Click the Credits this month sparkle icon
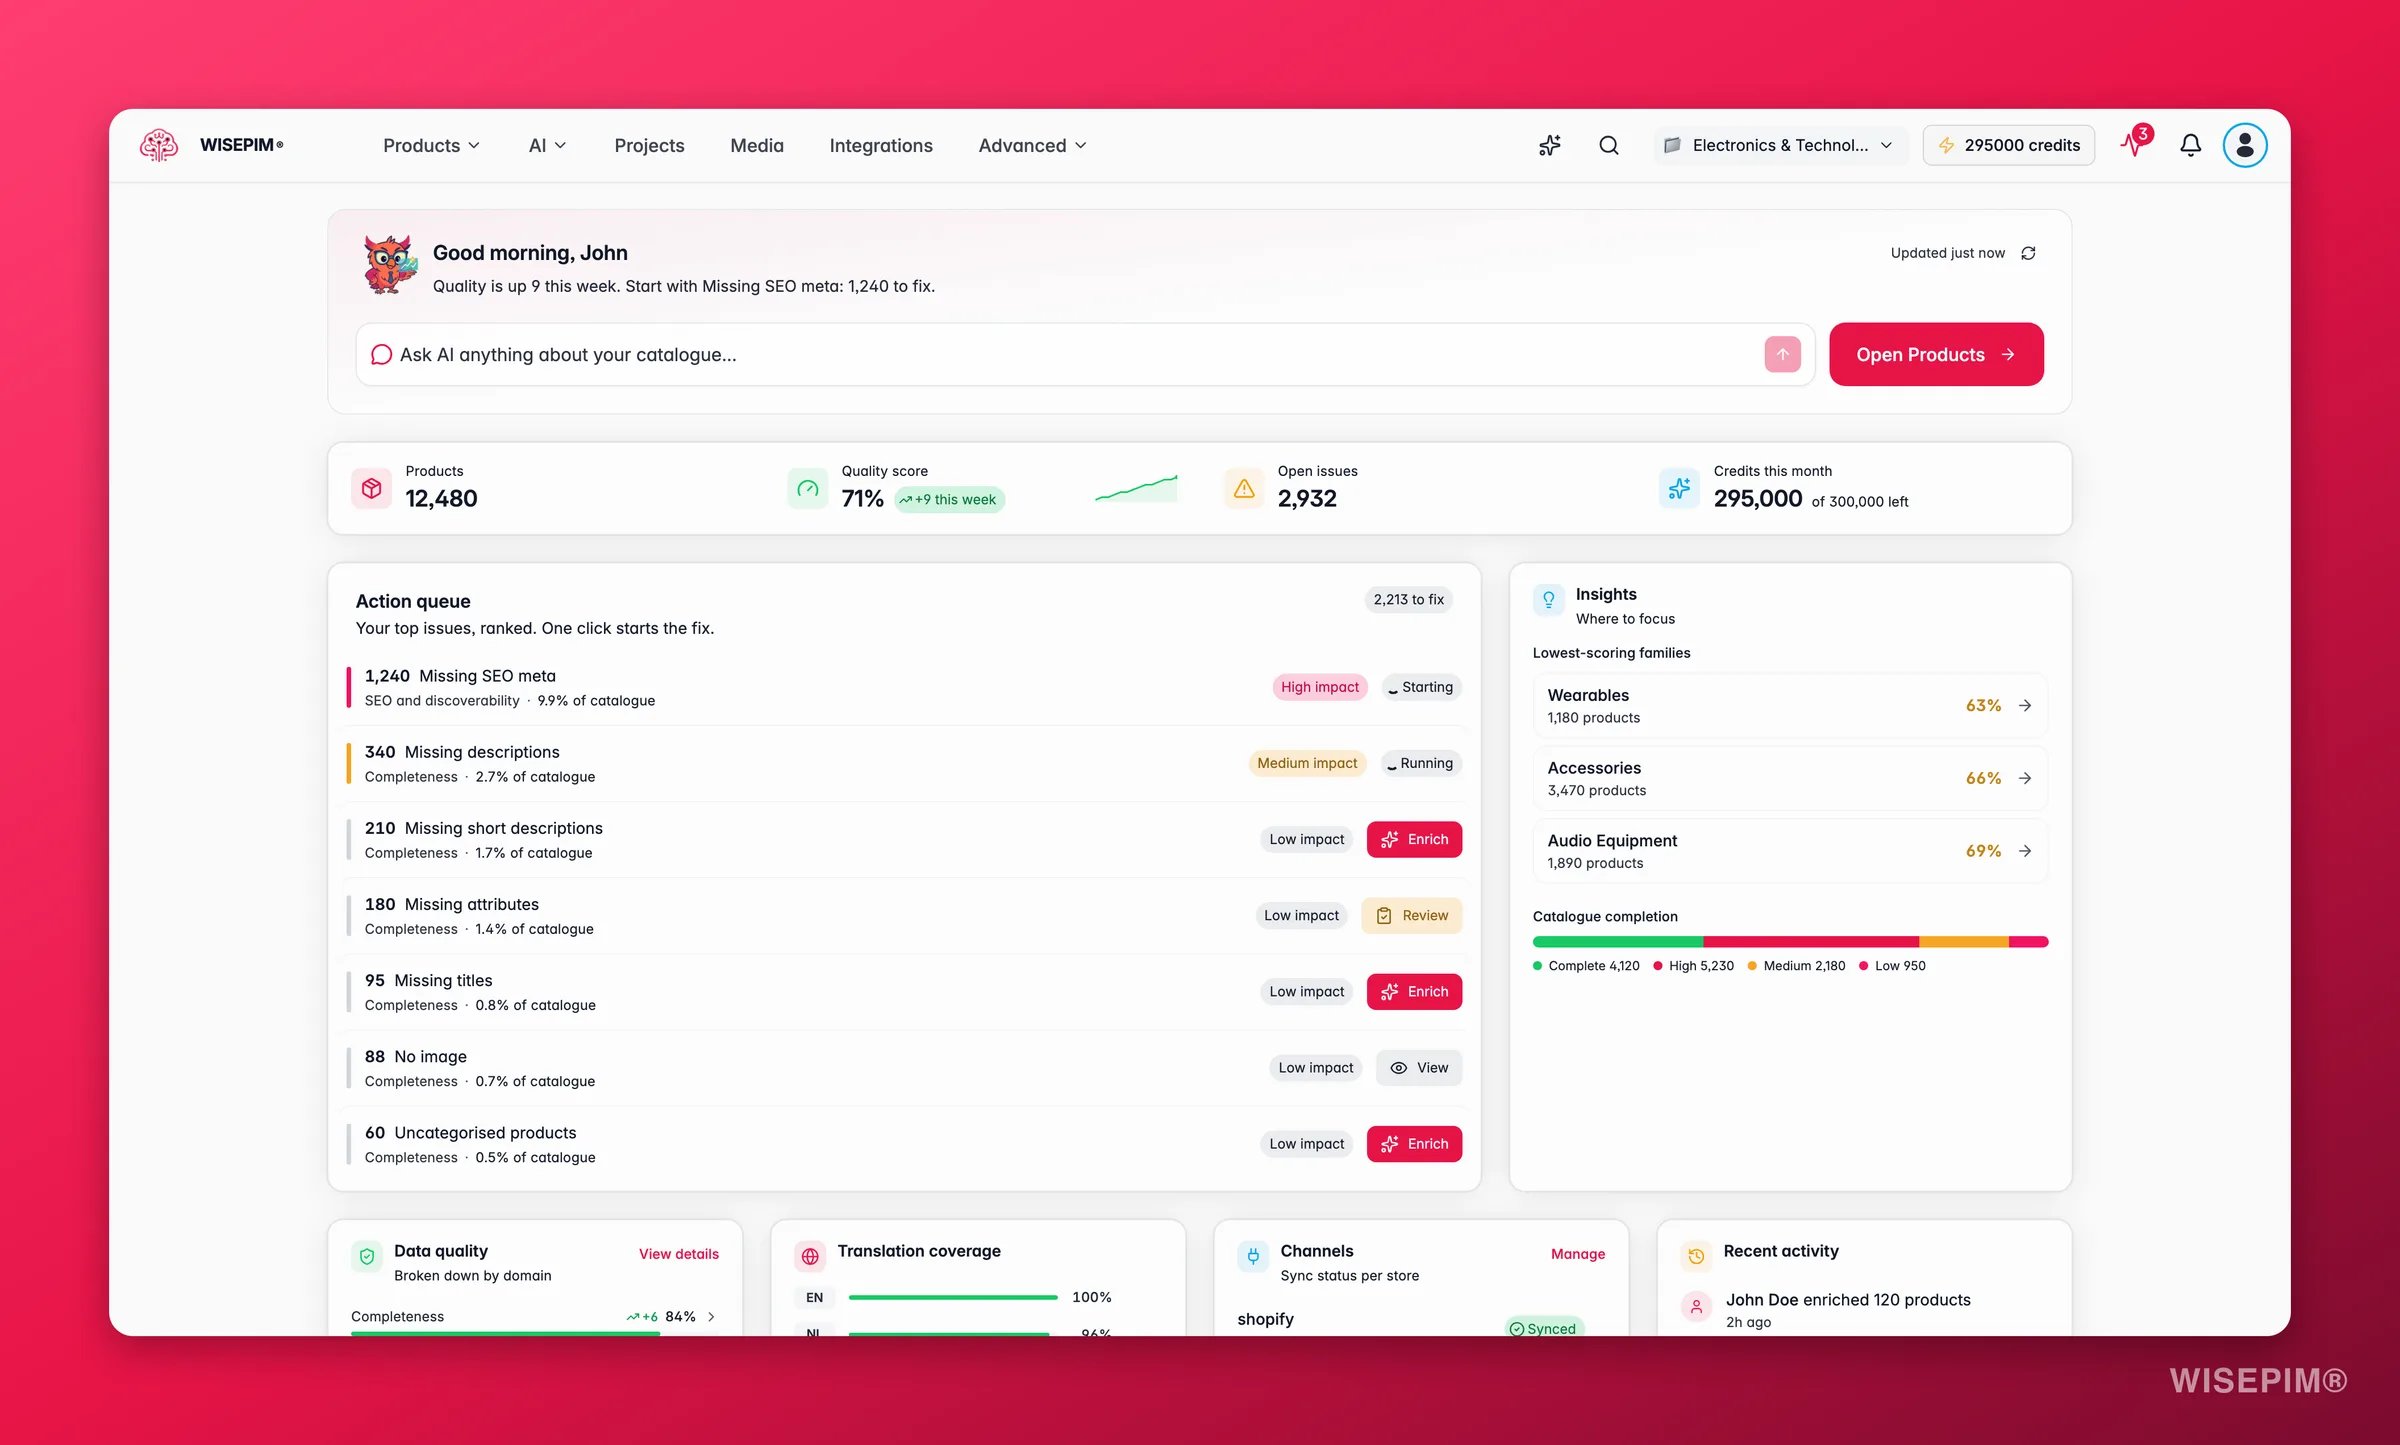This screenshot has width=2400, height=1445. 1679,488
